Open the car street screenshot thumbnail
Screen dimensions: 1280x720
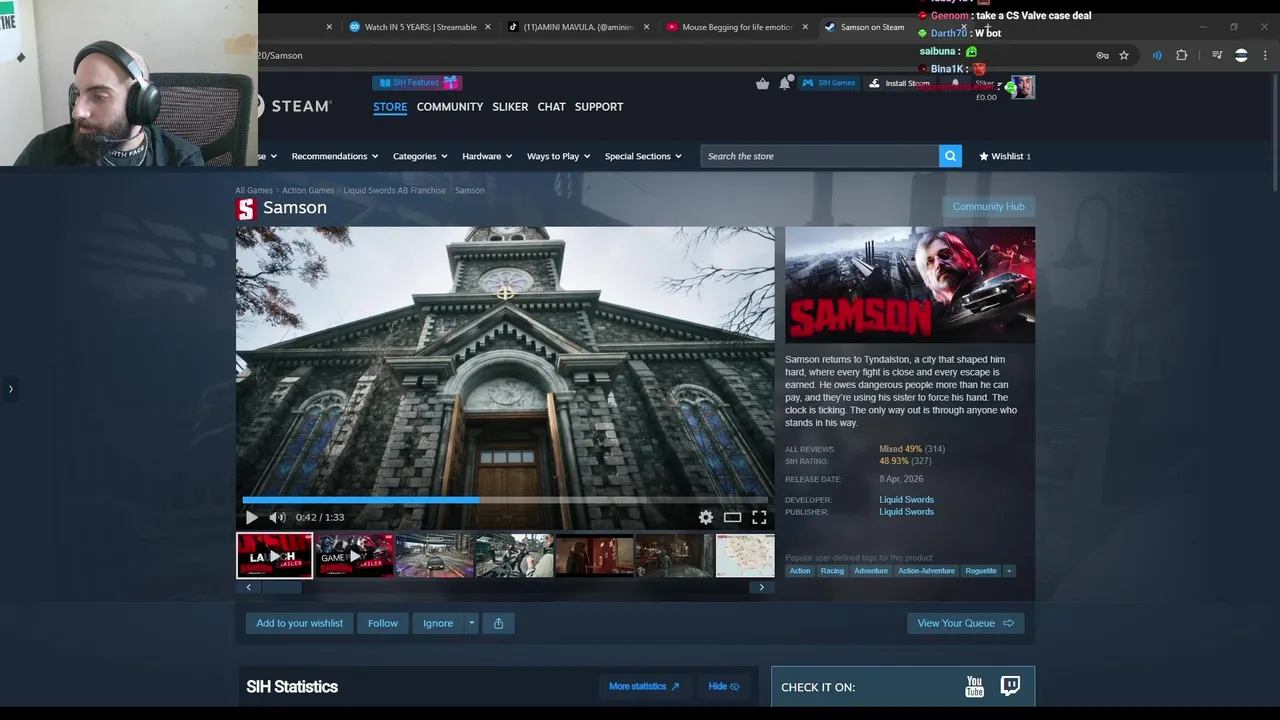click(434, 556)
